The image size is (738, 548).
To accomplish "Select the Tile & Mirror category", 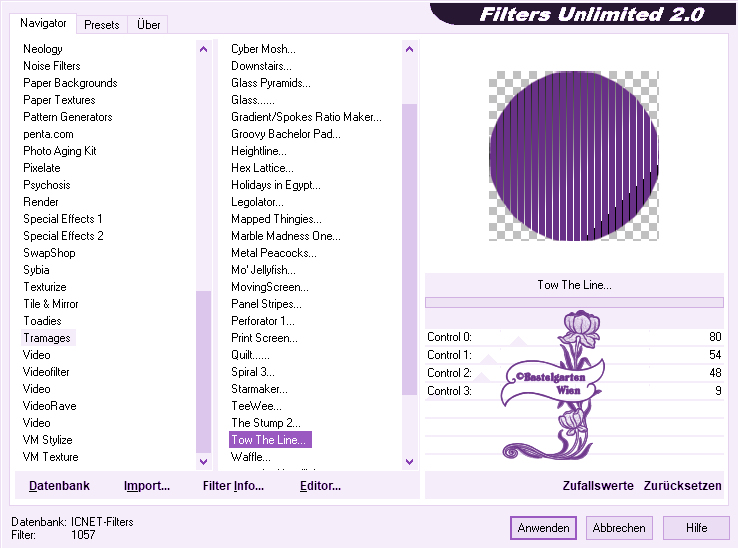I will point(51,304).
